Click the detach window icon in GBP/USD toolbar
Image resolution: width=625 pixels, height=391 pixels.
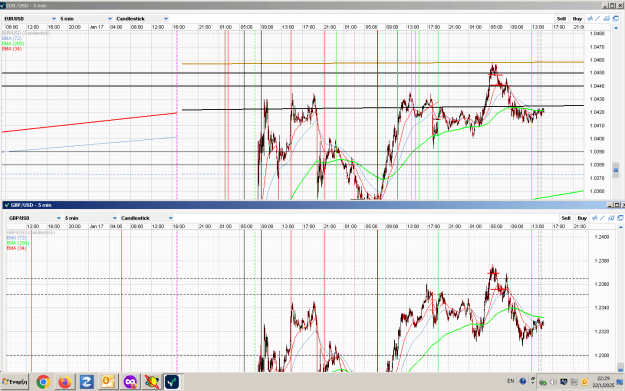click(x=621, y=218)
